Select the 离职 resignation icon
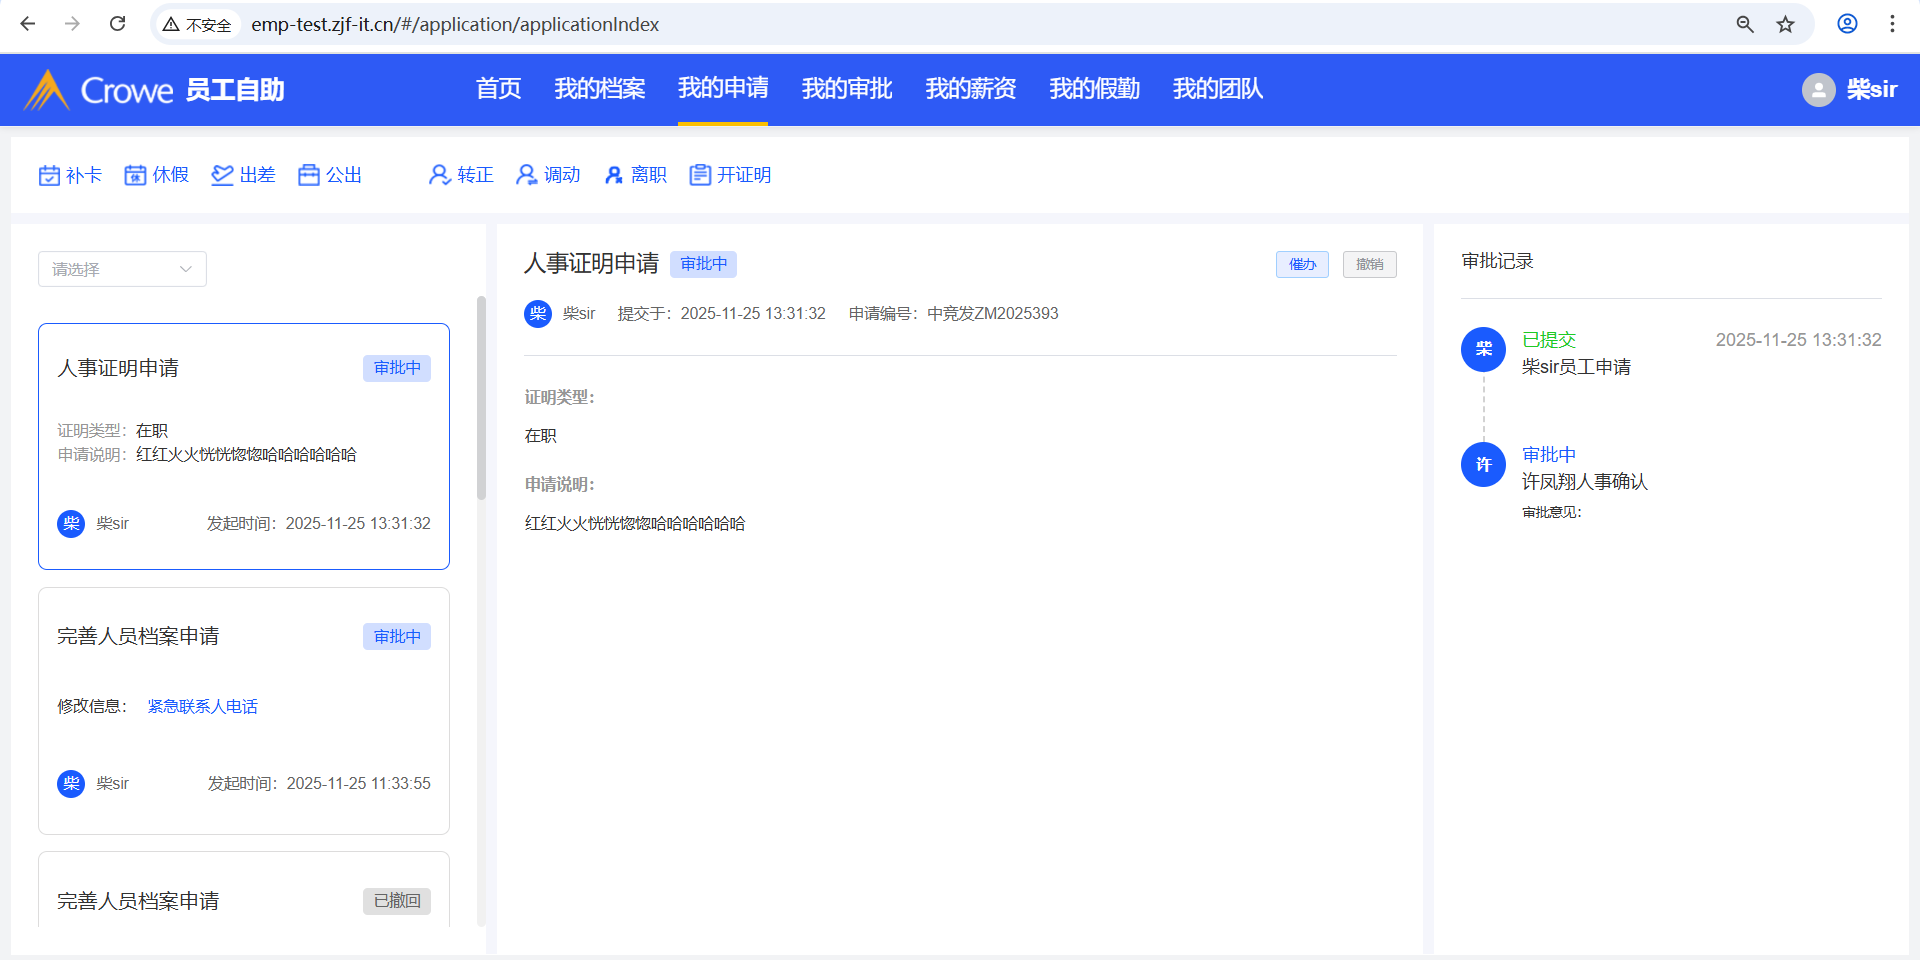Viewport: 1920px width, 960px height. [614, 176]
